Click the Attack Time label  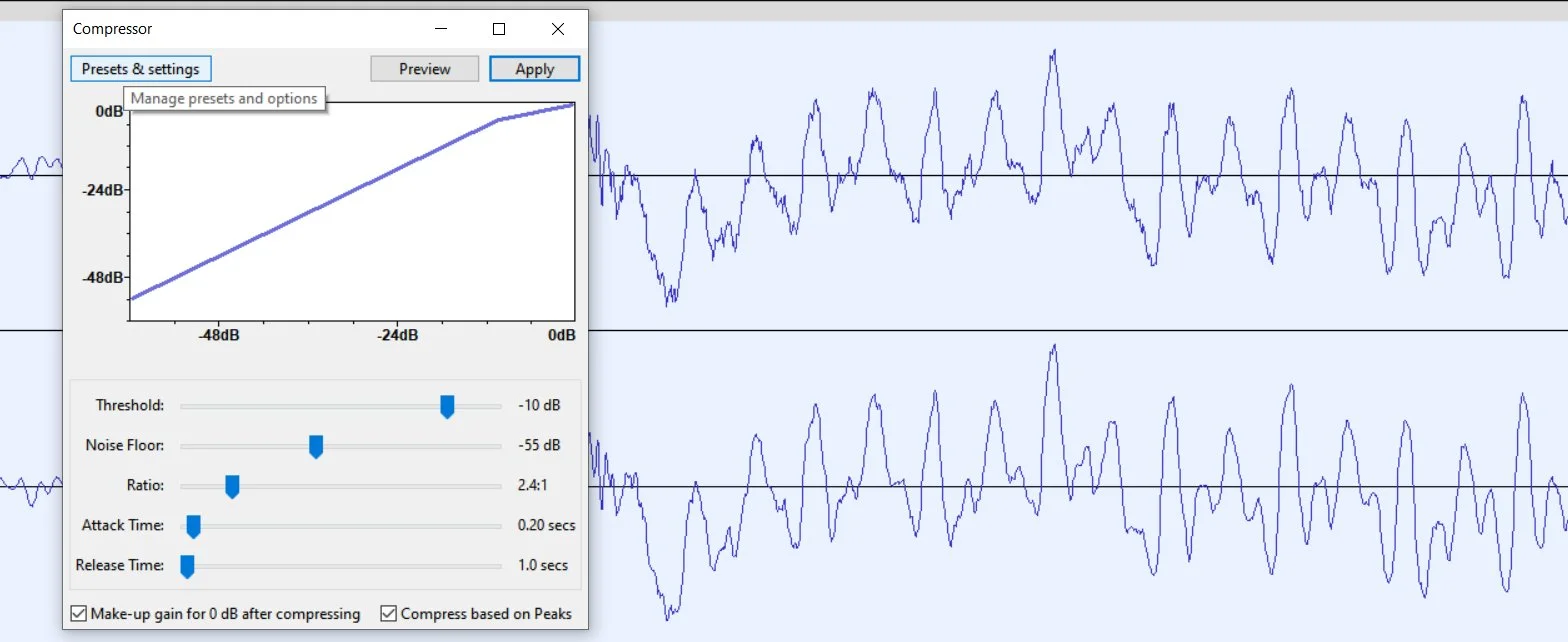pyautogui.click(x=123, y=526)
